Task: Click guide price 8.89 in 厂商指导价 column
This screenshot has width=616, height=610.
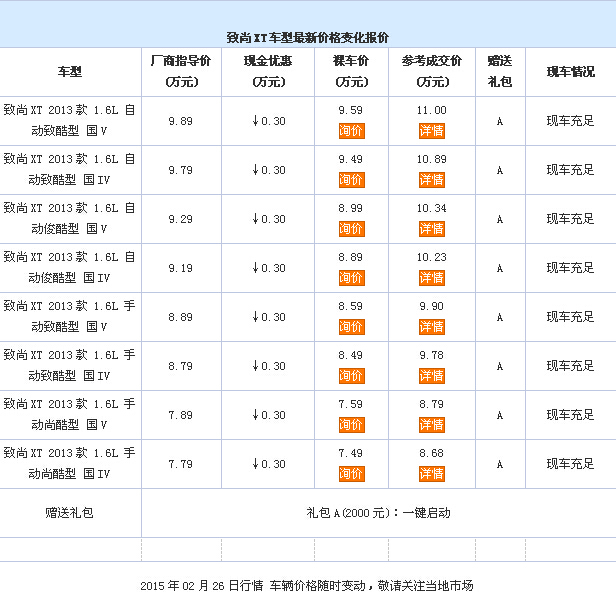Action: [x=181, y=317]
